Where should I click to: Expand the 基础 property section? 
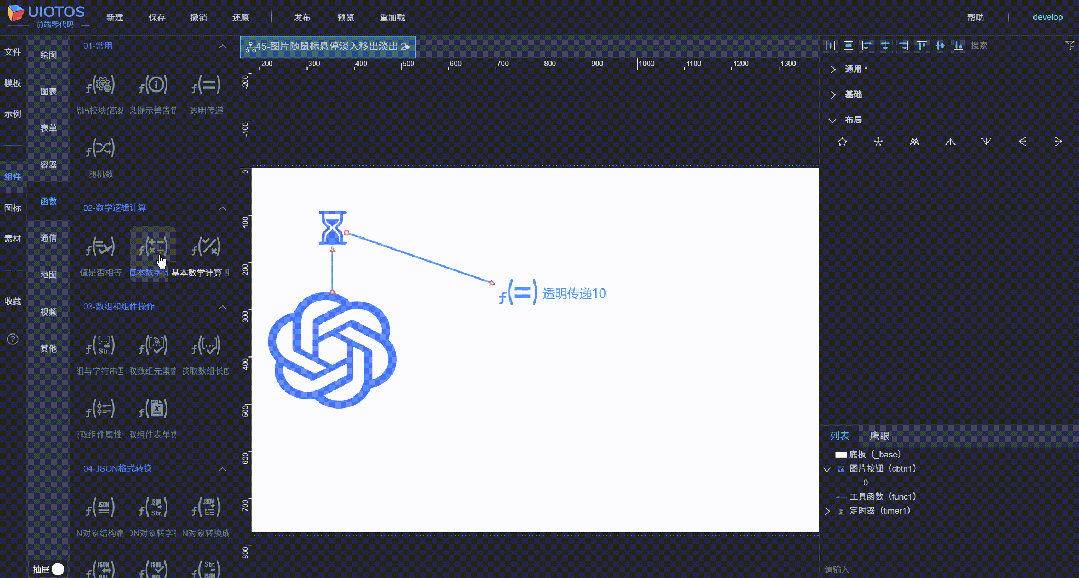coord(833,94)
